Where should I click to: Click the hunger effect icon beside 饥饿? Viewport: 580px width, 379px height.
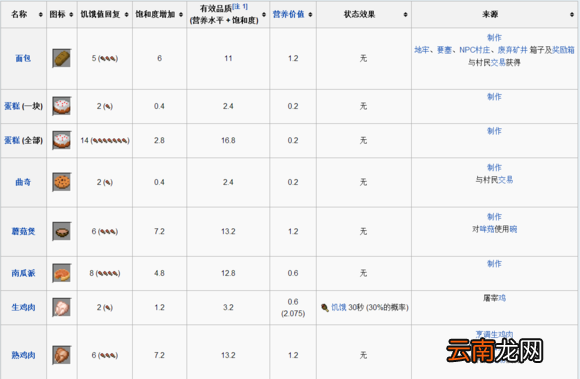[325, 308]
